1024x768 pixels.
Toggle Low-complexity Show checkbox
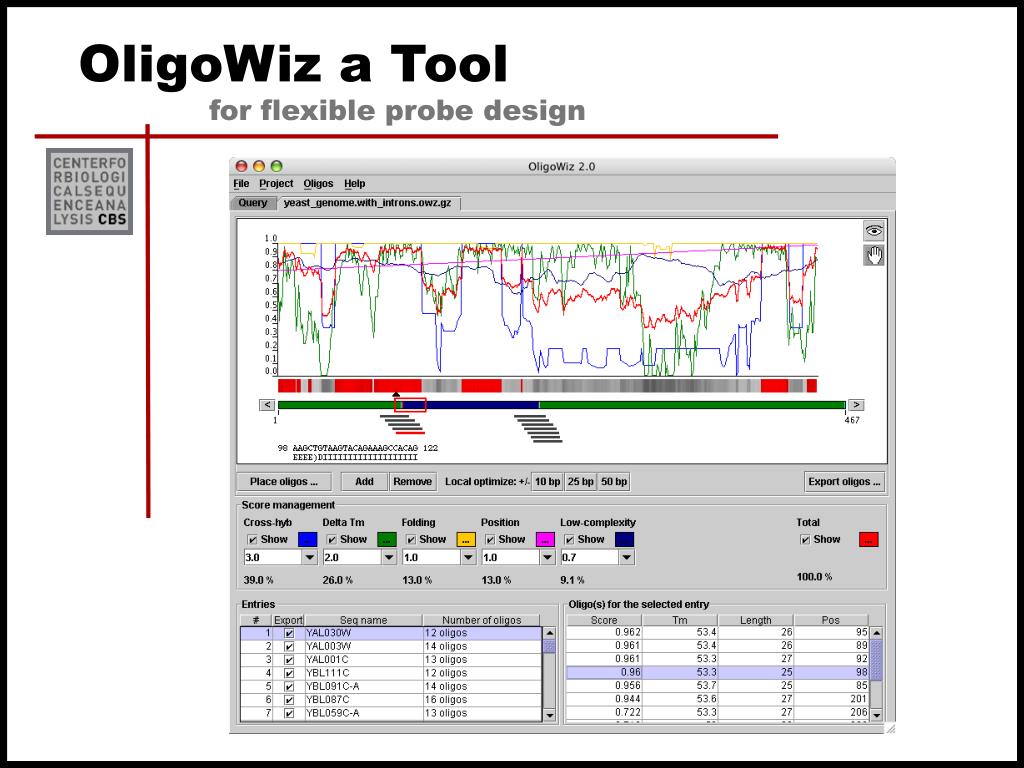[x=569, y=539]
